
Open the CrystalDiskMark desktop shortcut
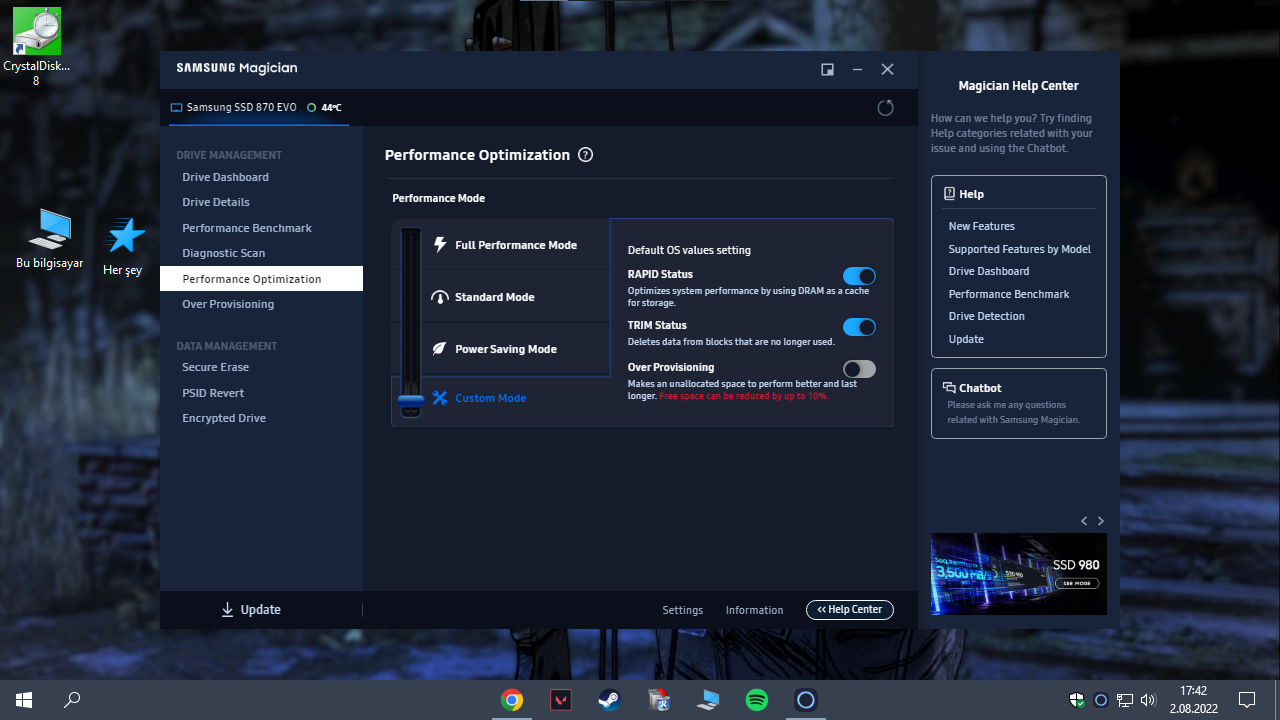37,46
